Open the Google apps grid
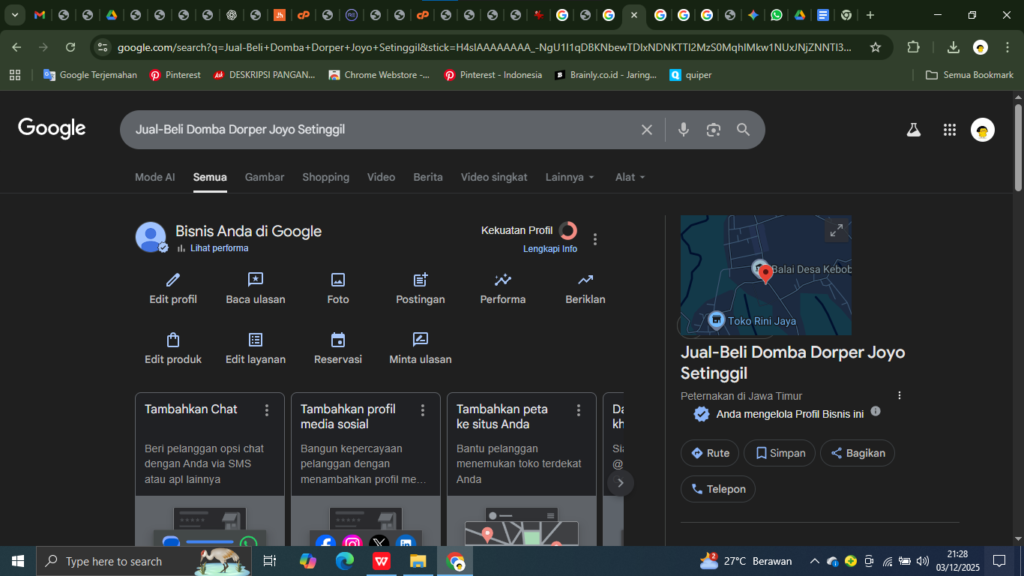 (x=949, y=130)
